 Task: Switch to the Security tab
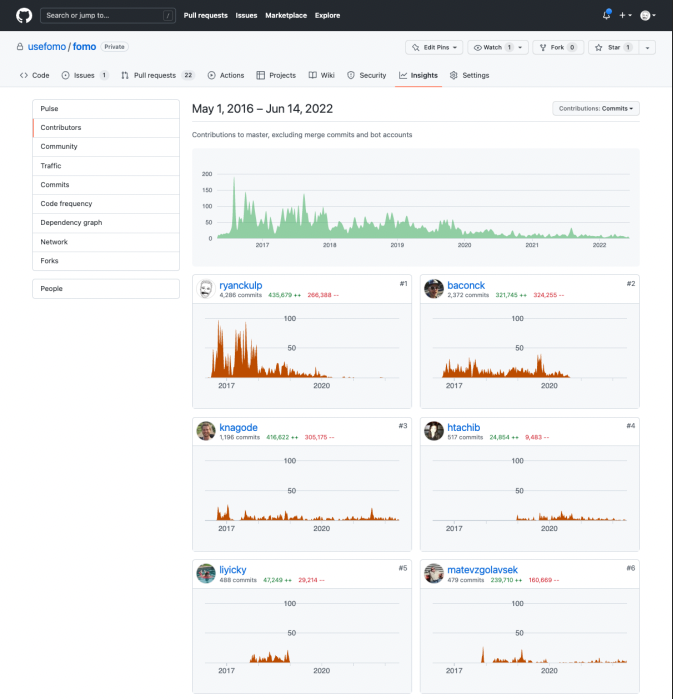(x=367, y=75)
